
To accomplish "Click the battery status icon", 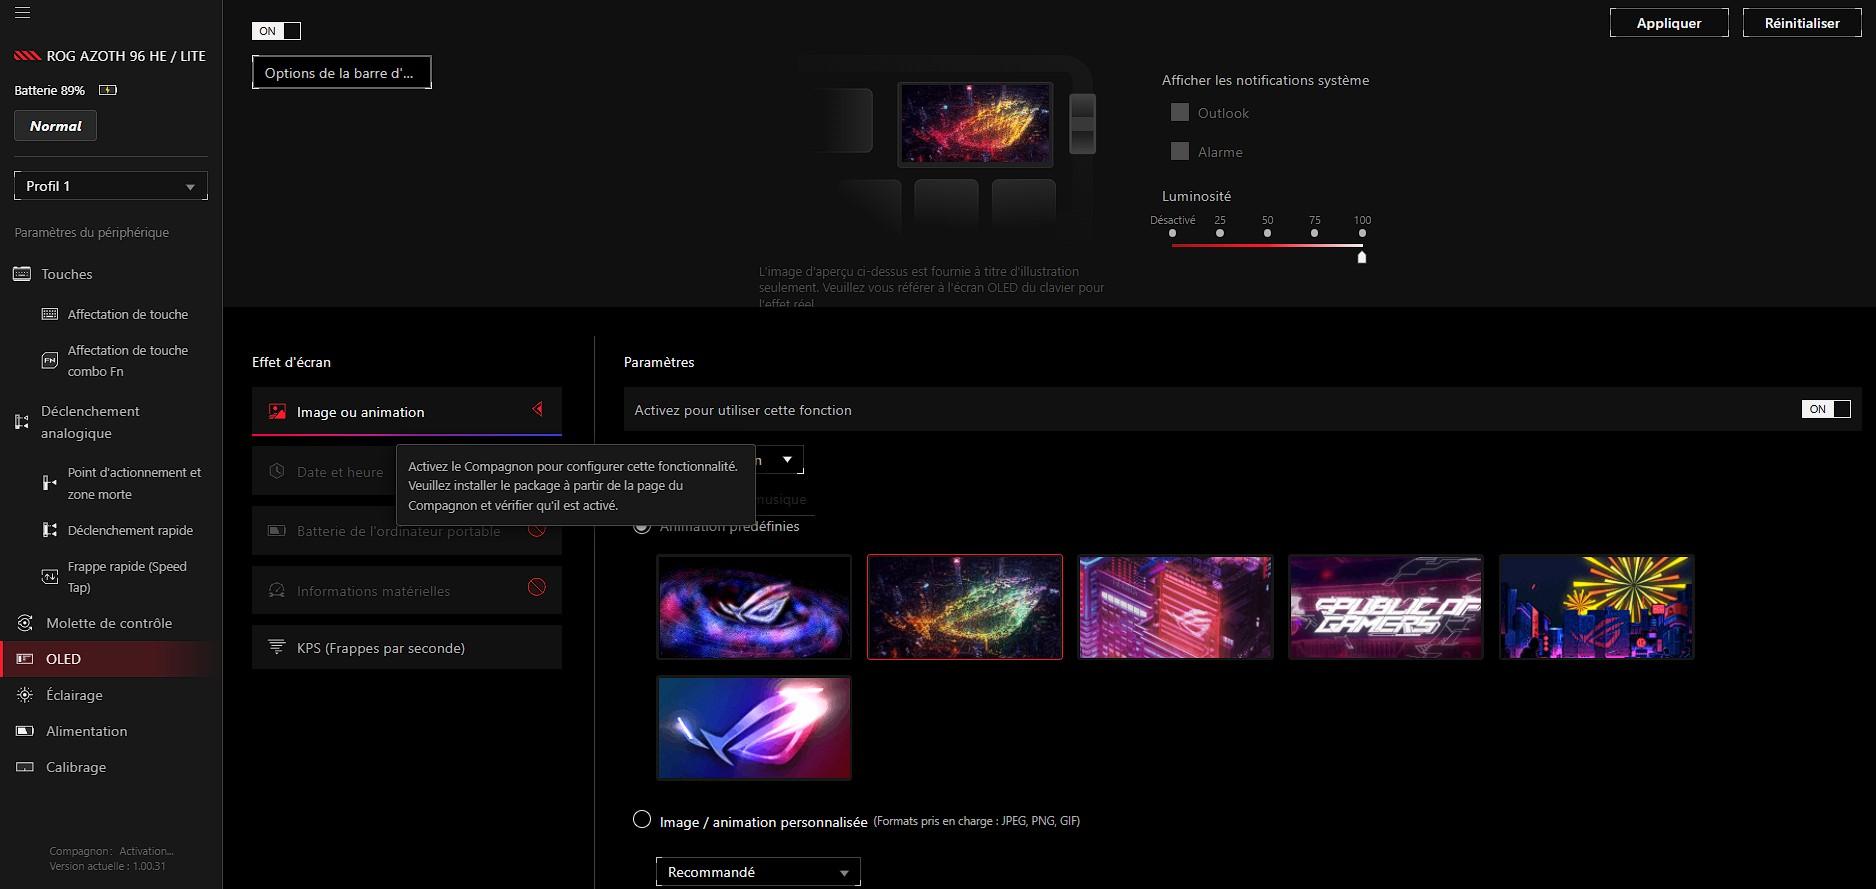I will click(108, 90).
